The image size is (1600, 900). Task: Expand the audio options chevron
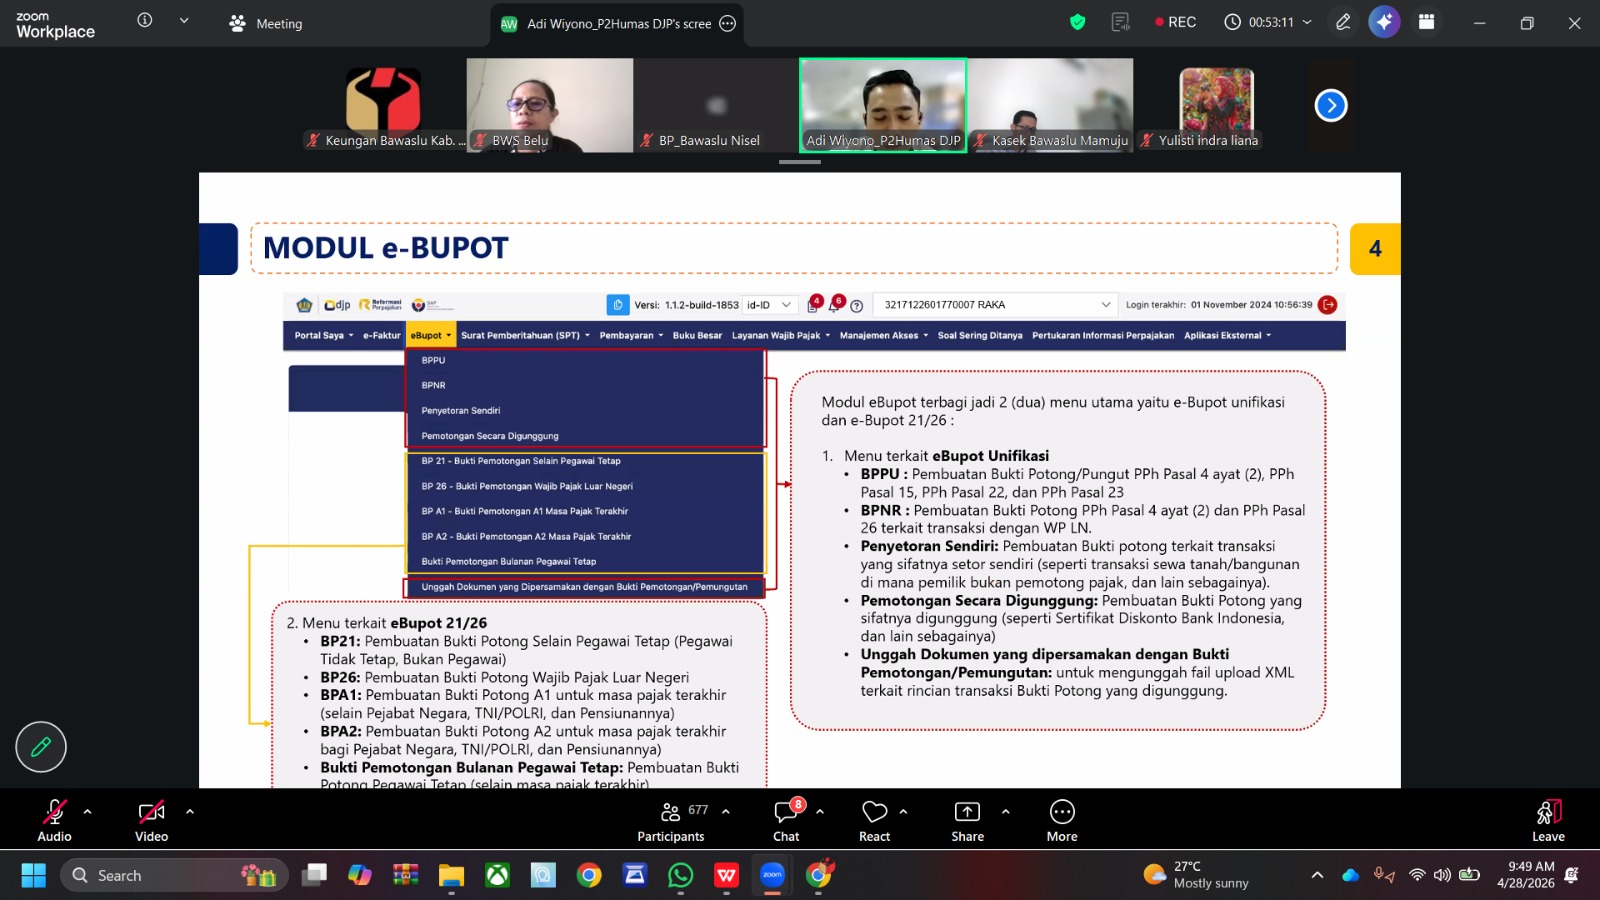click(x=87, y=811)
